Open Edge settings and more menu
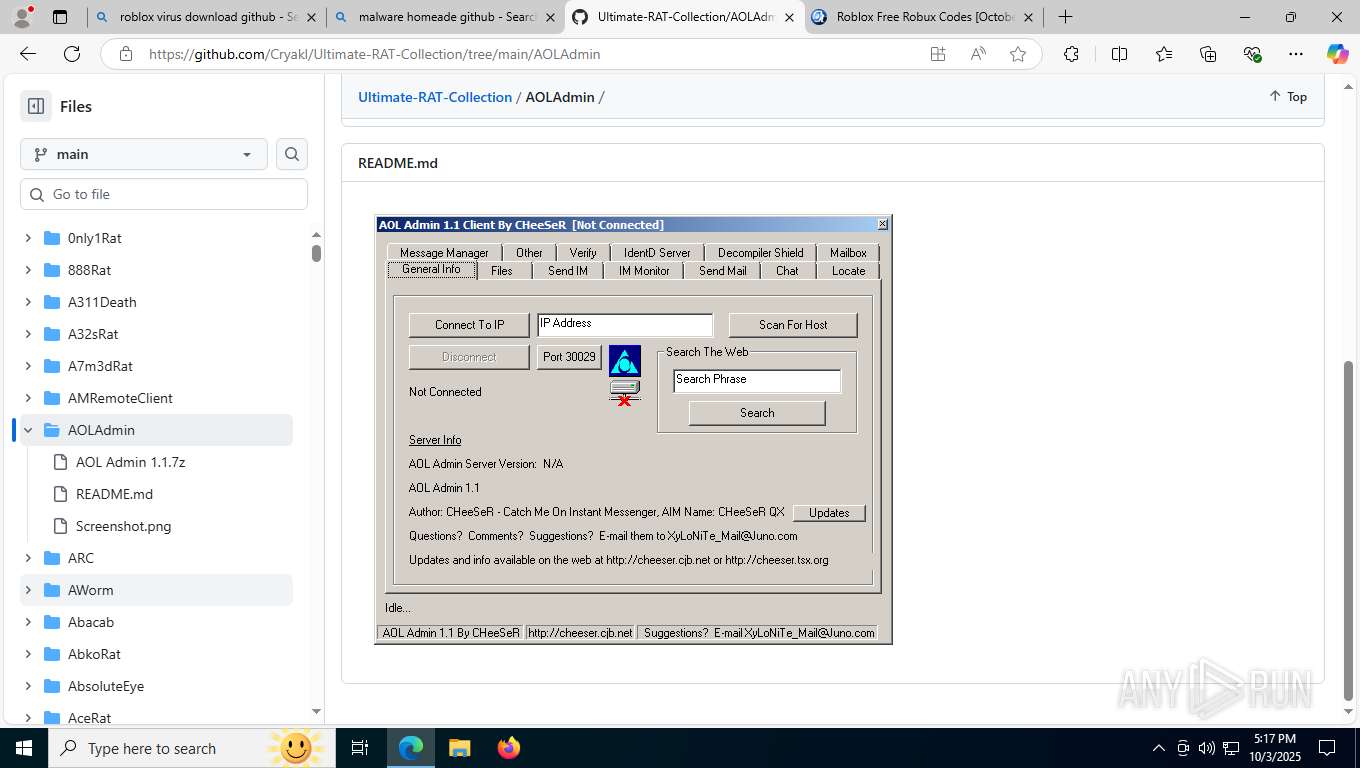 (x=1296, y=54)
